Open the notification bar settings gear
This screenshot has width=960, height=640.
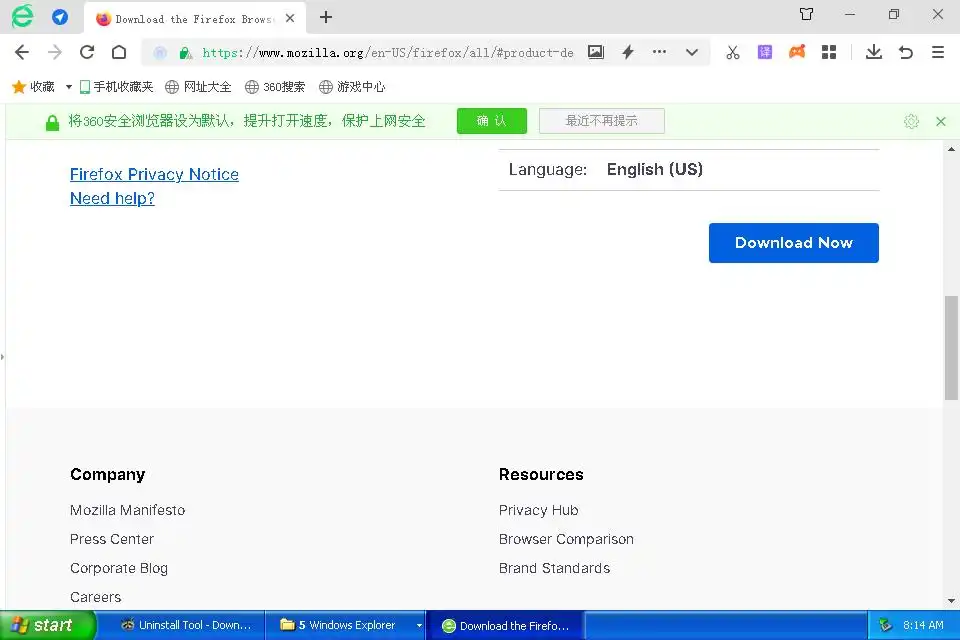click(x=911, y=121)
